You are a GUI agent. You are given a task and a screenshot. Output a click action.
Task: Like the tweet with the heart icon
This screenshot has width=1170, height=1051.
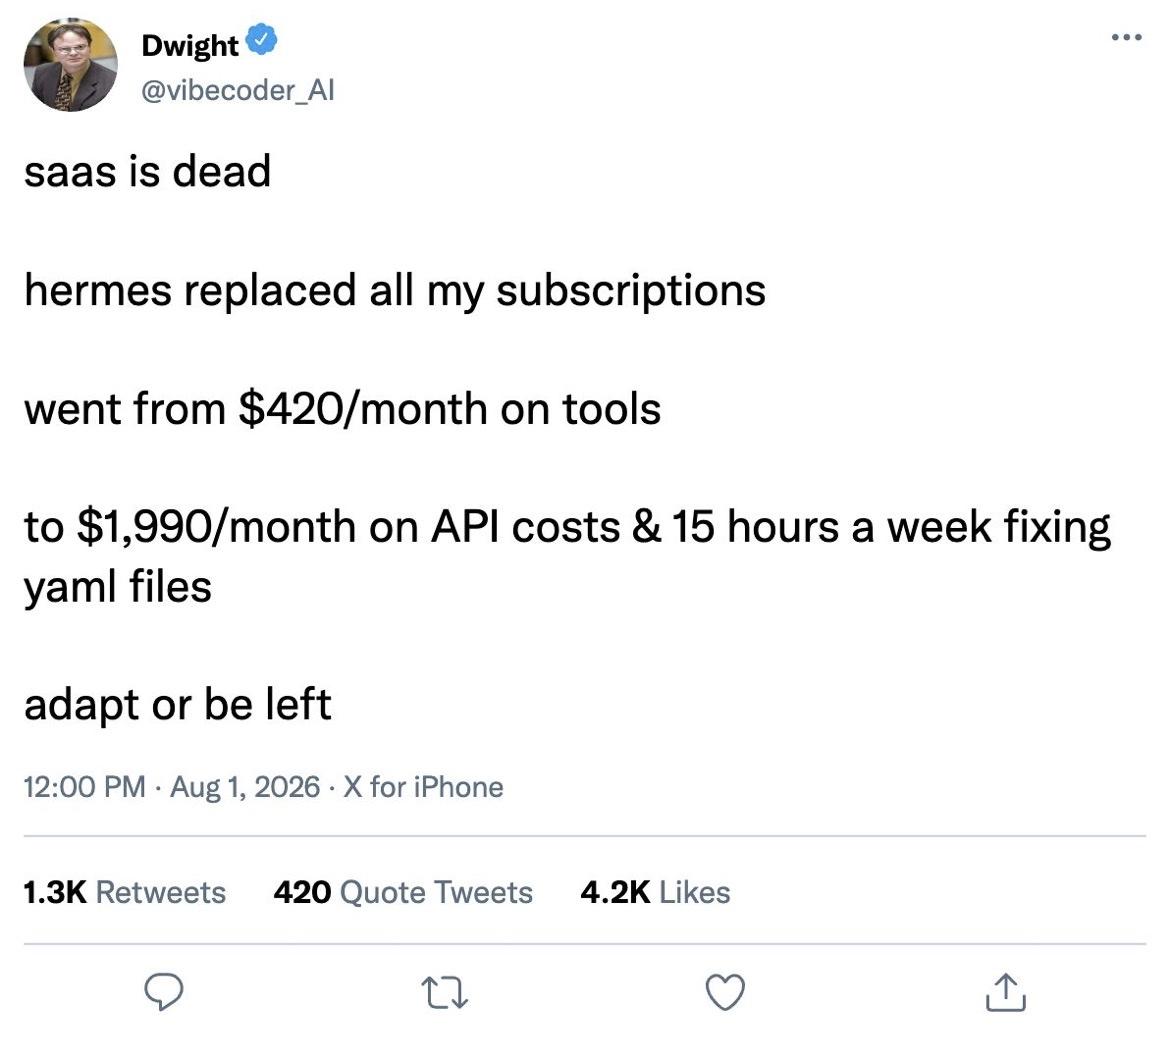[725, 993]
